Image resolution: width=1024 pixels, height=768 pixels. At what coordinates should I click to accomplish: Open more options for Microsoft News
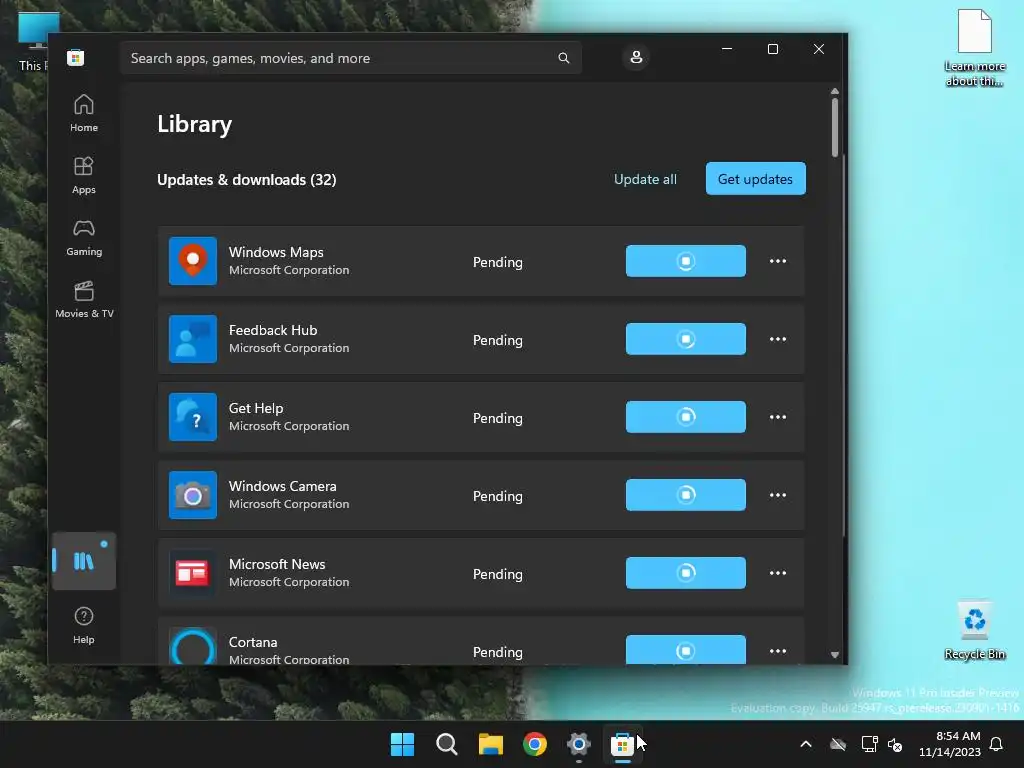click(x=778, y=573)
